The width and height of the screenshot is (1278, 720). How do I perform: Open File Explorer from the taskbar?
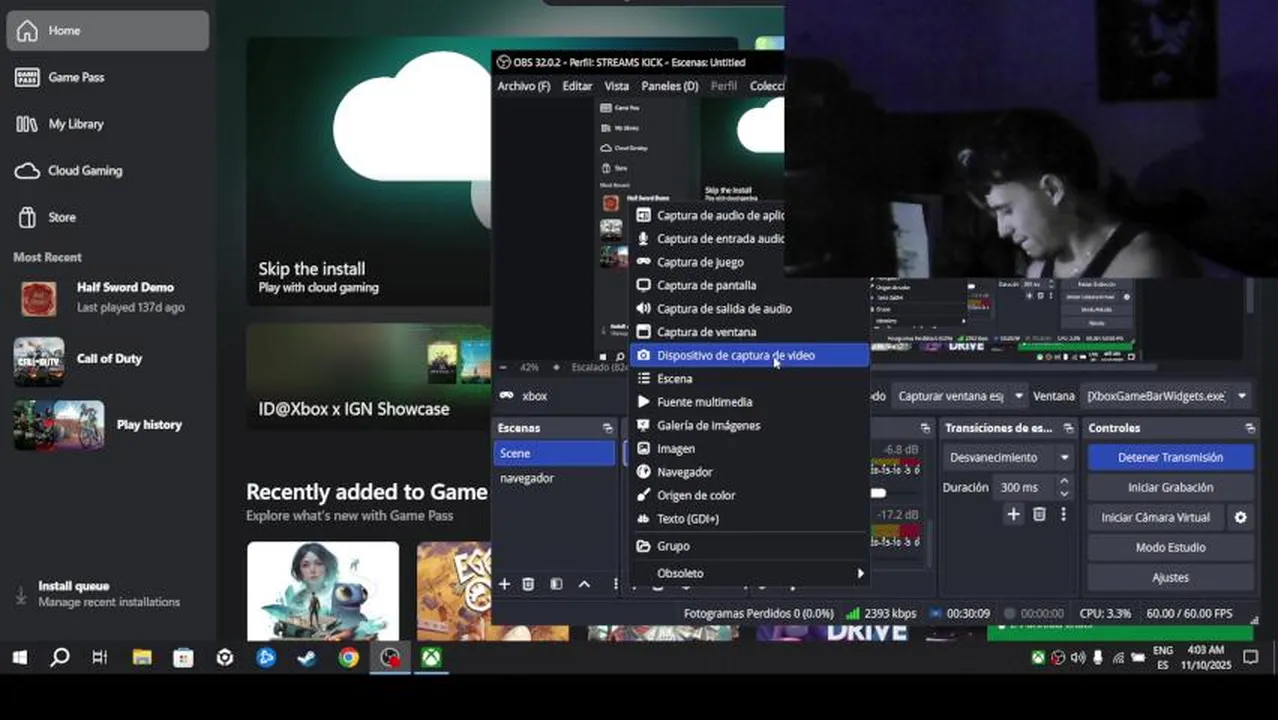click(142, 657)
